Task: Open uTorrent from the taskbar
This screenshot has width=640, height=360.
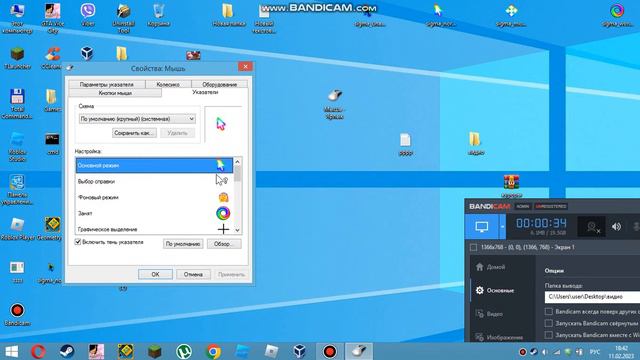Action: 184,351
